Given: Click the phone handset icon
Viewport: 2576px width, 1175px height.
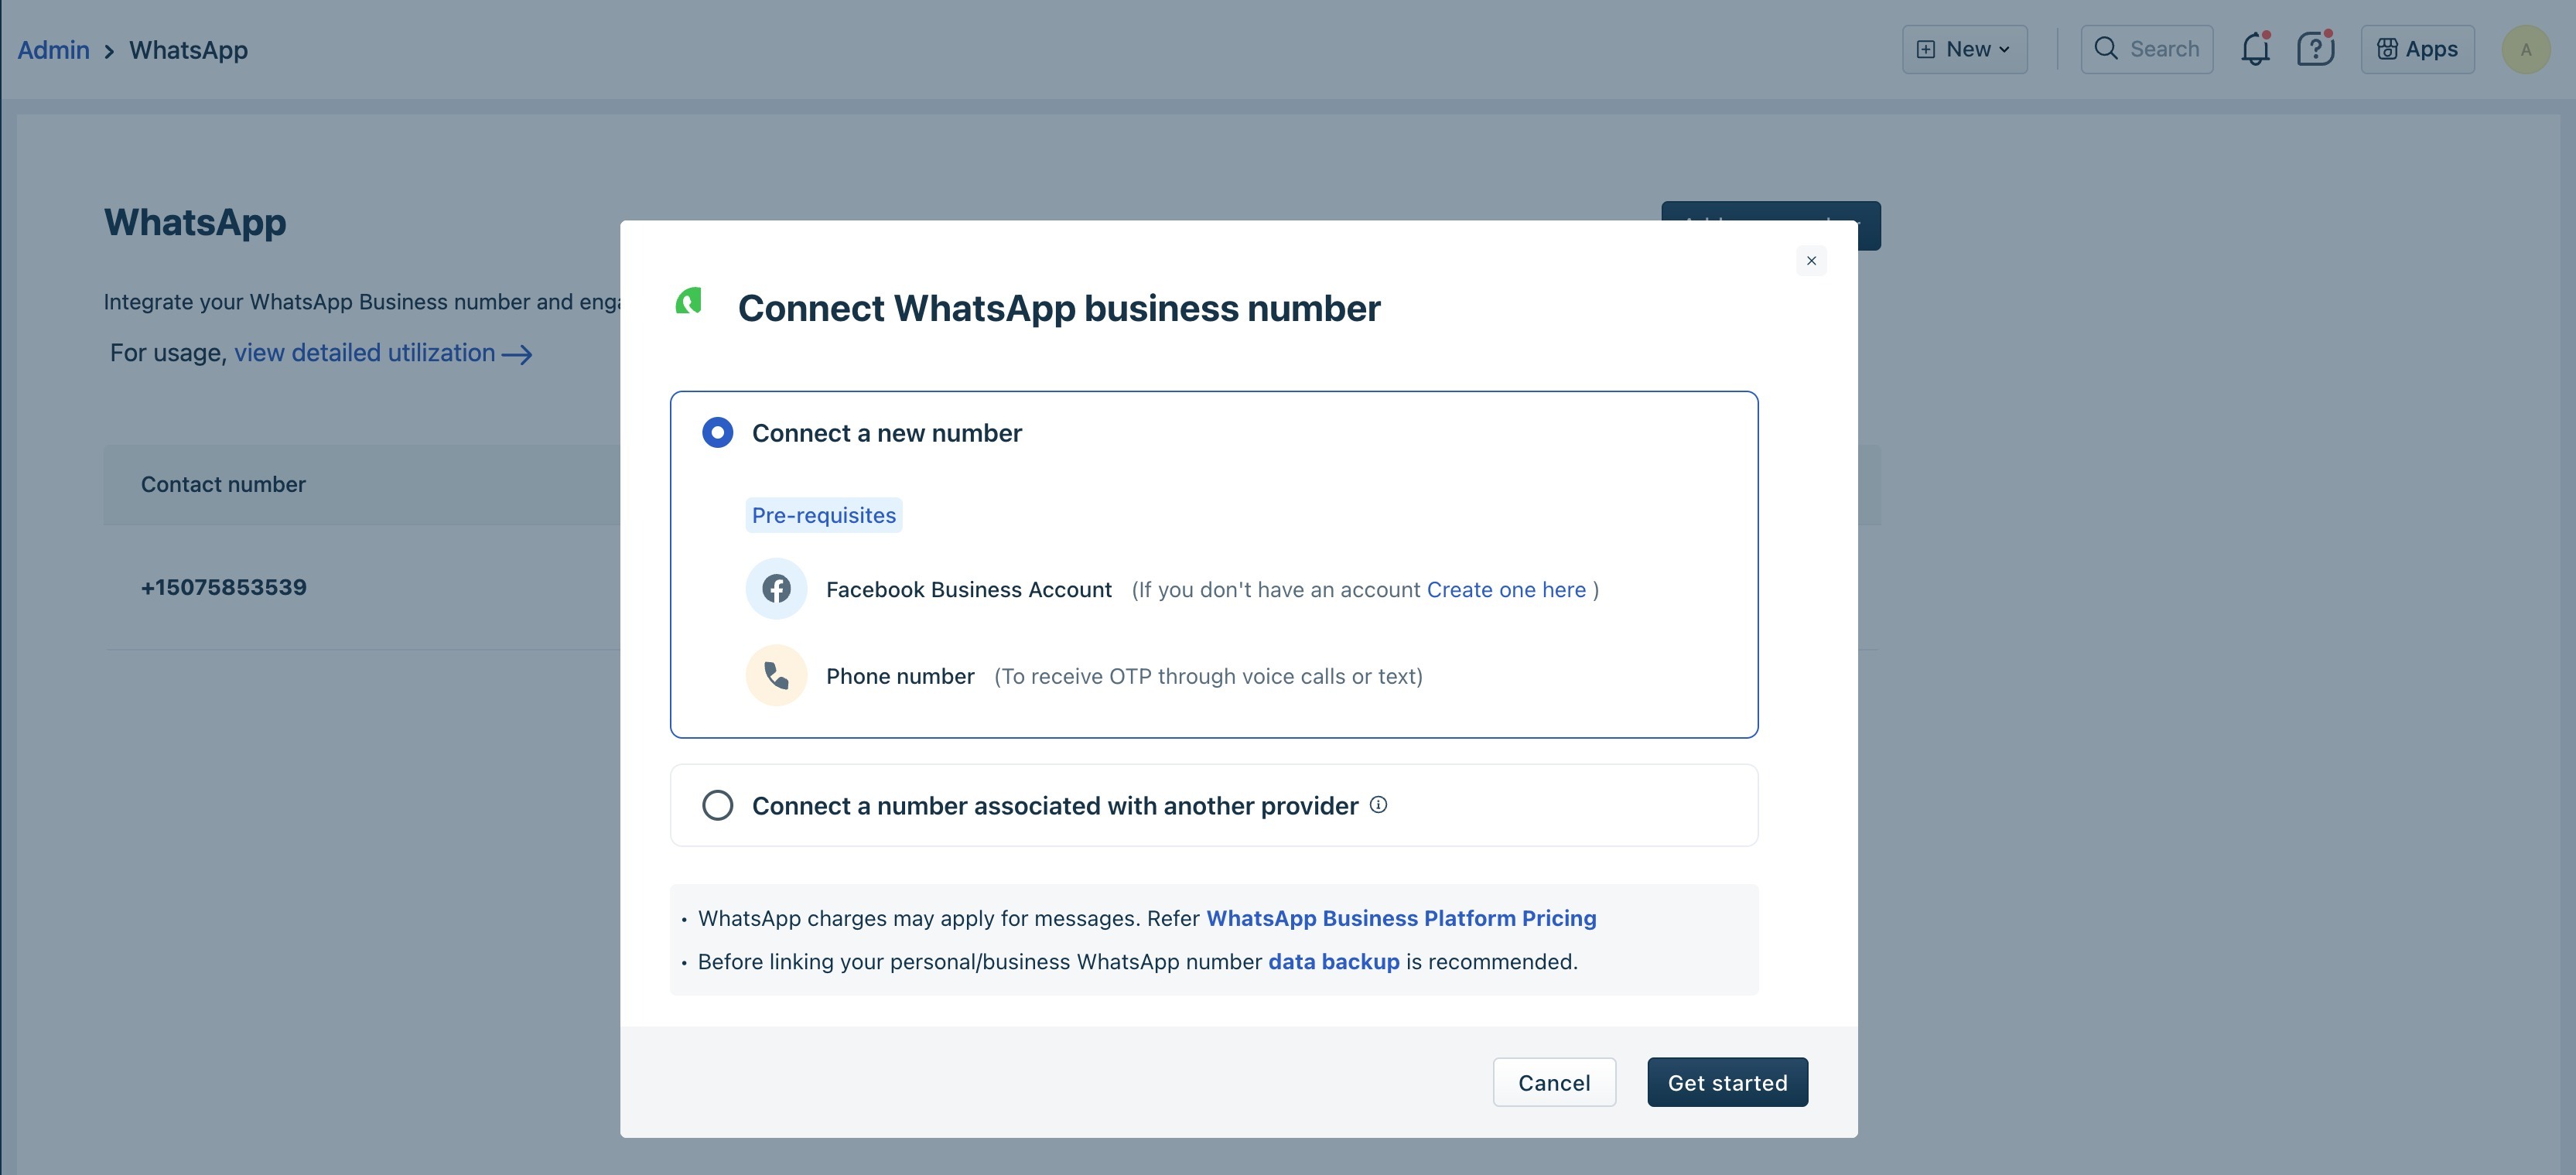Looking at the screenshot, I should 776,676.
